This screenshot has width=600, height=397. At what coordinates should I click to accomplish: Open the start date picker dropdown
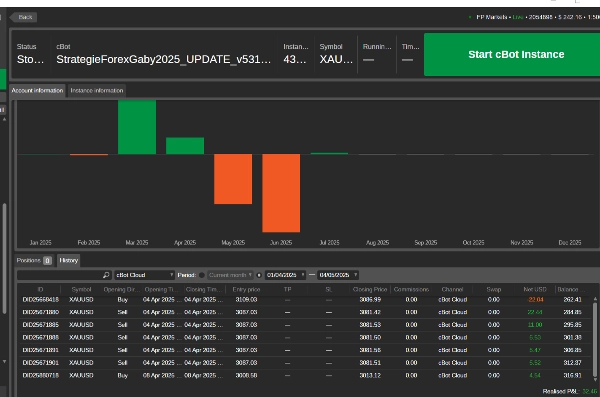(285, 275)
